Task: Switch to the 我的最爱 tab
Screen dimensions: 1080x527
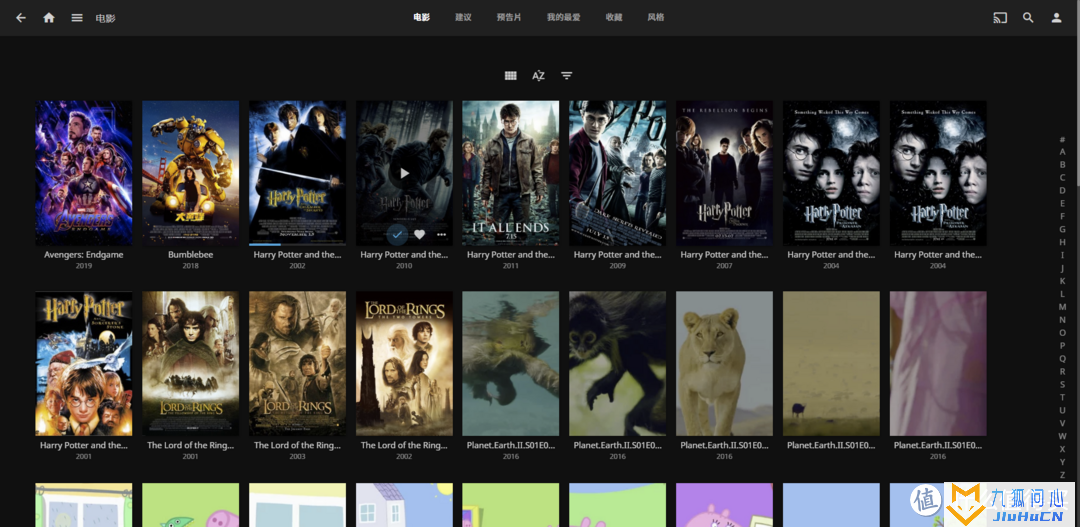Action: pos(563,17)
